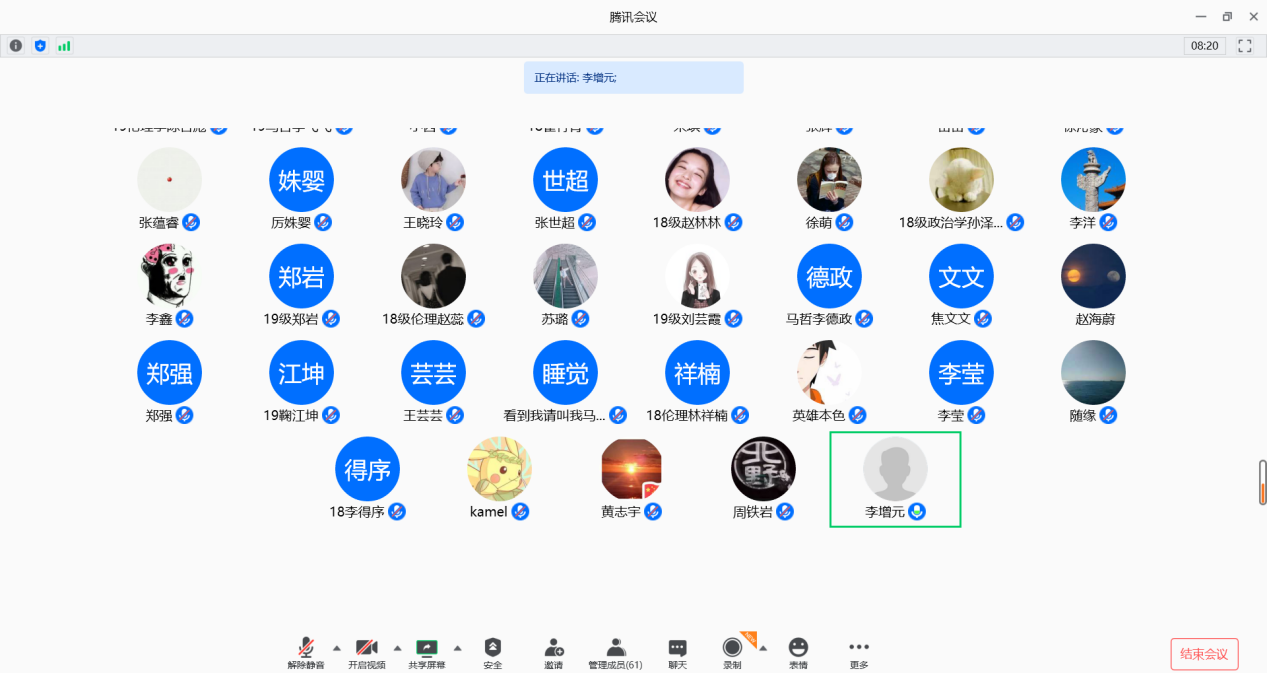Screen dimensions: 1267x673
Task: Expand share options arrow beside 共享屏幕
Action: pos(458,647)
